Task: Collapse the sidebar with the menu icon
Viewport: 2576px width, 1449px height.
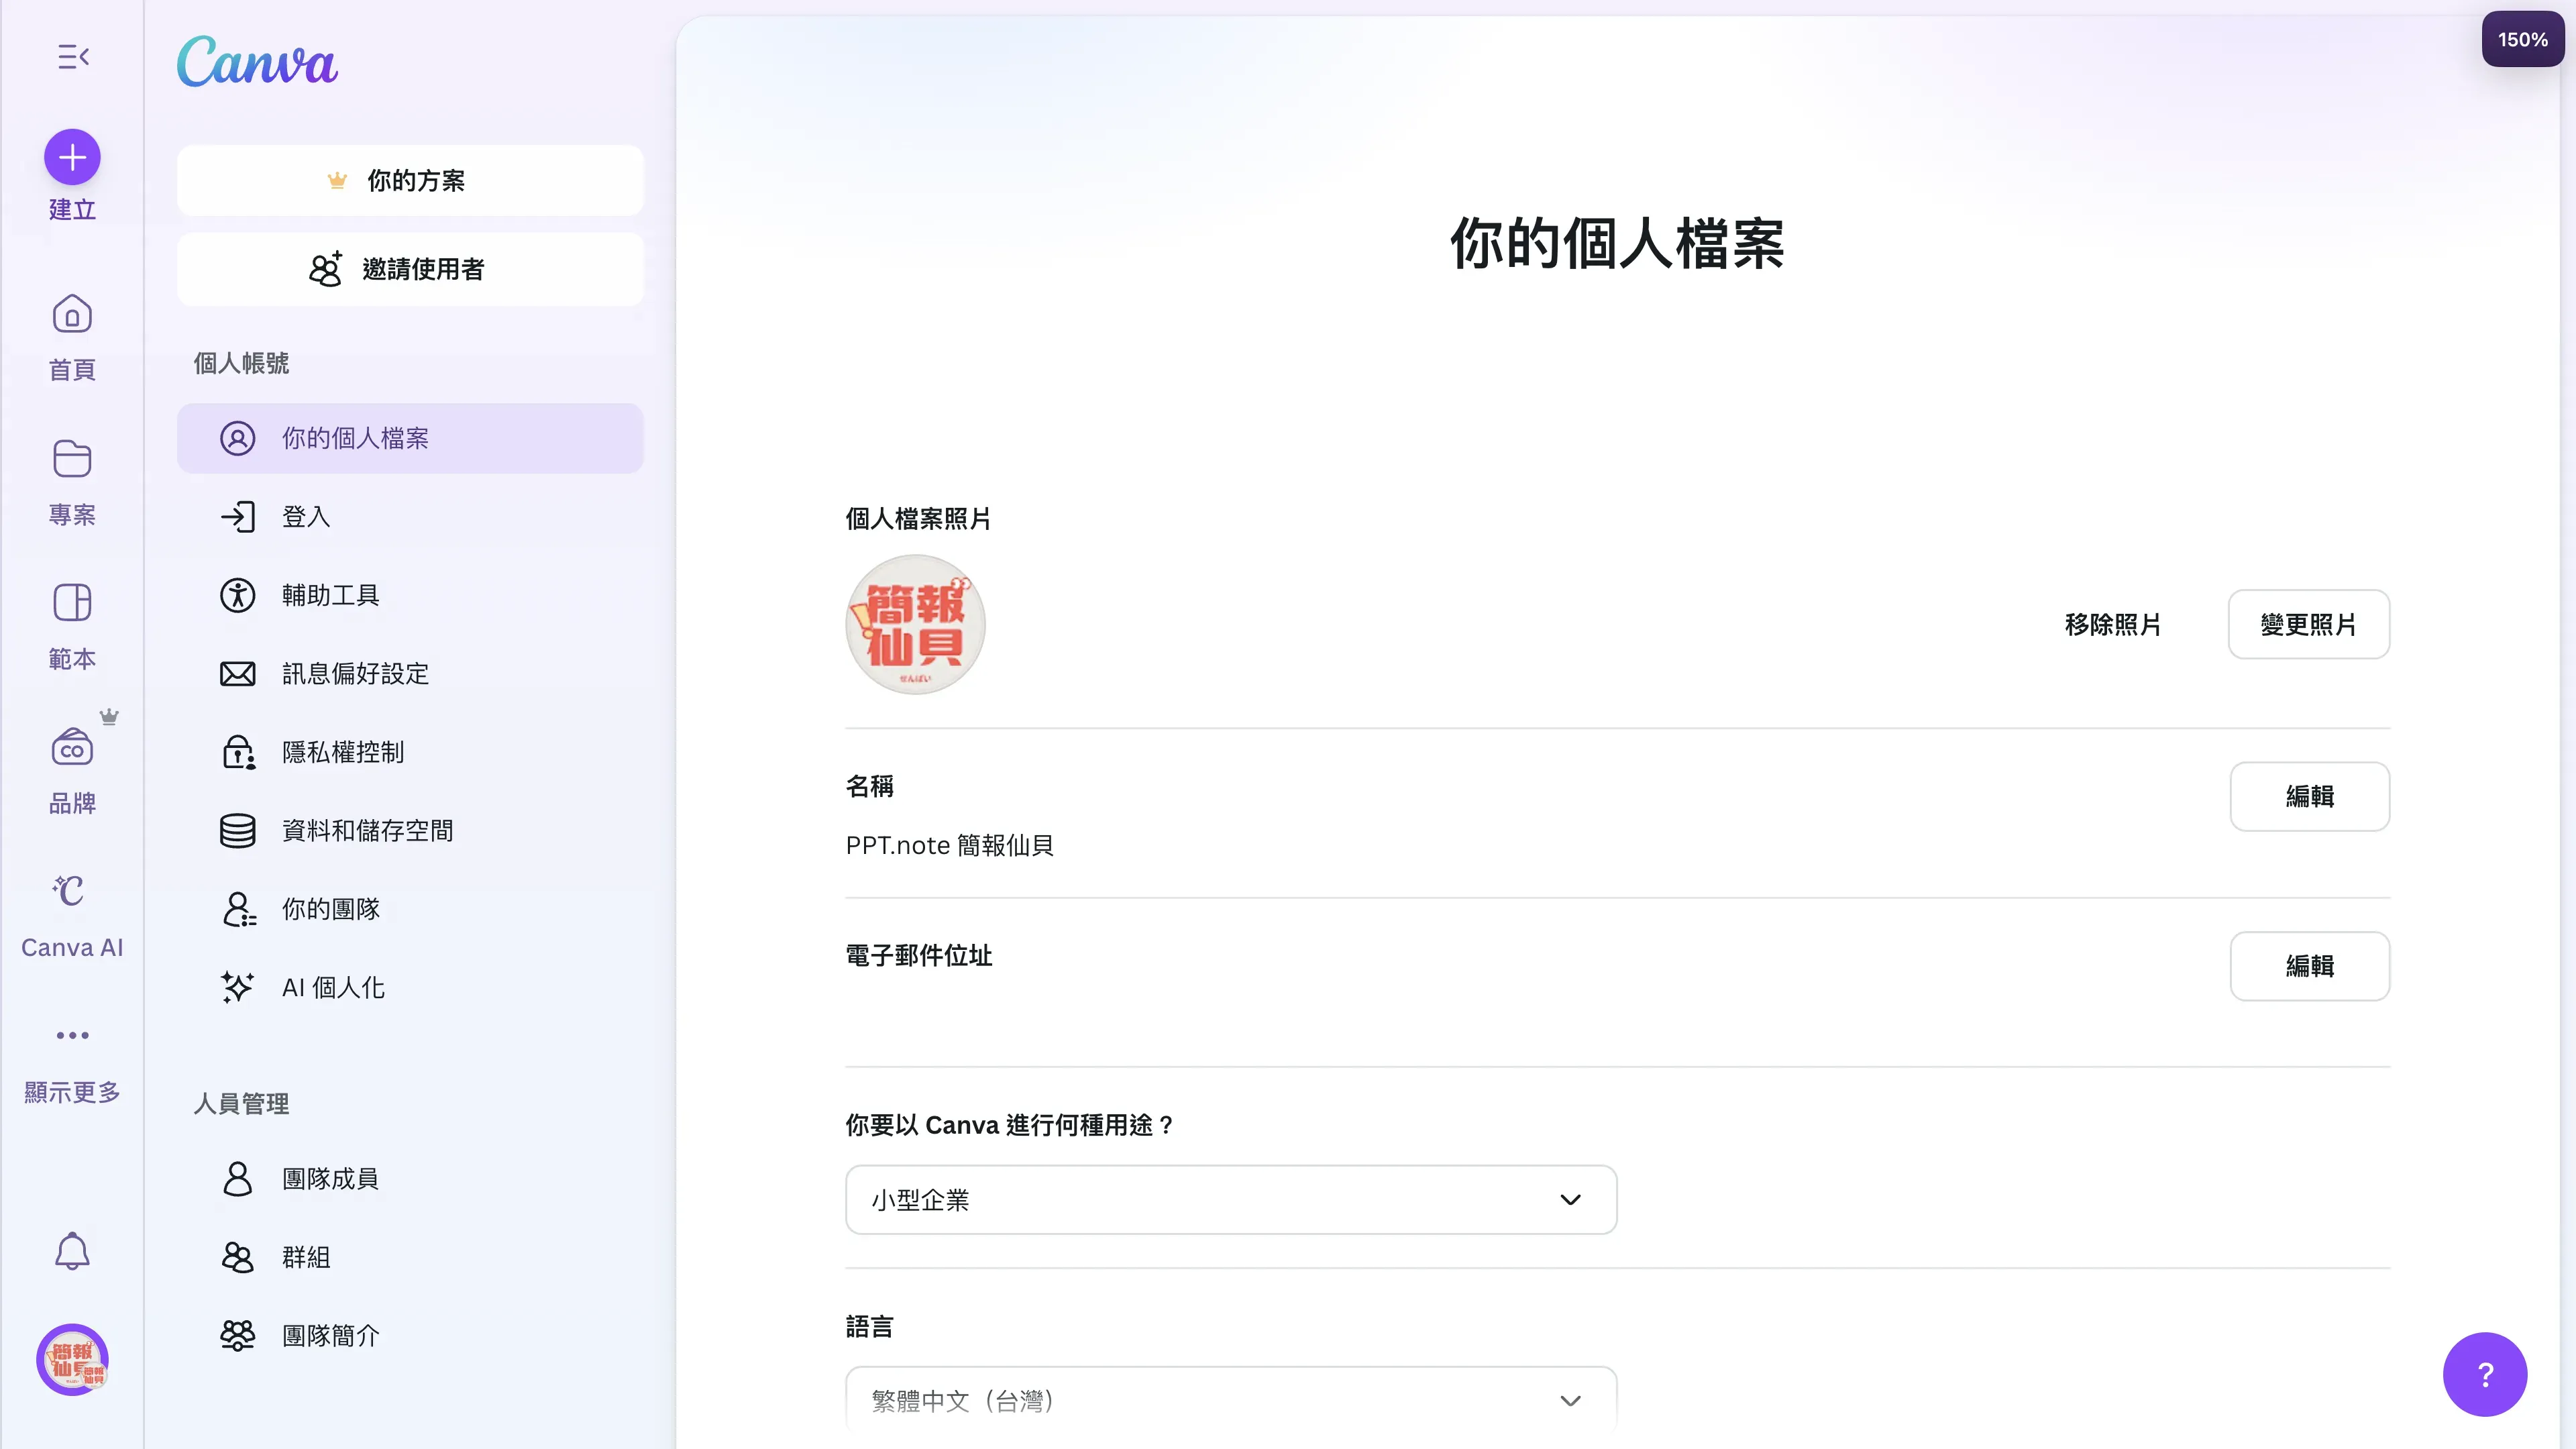Action: coord(72,56)
